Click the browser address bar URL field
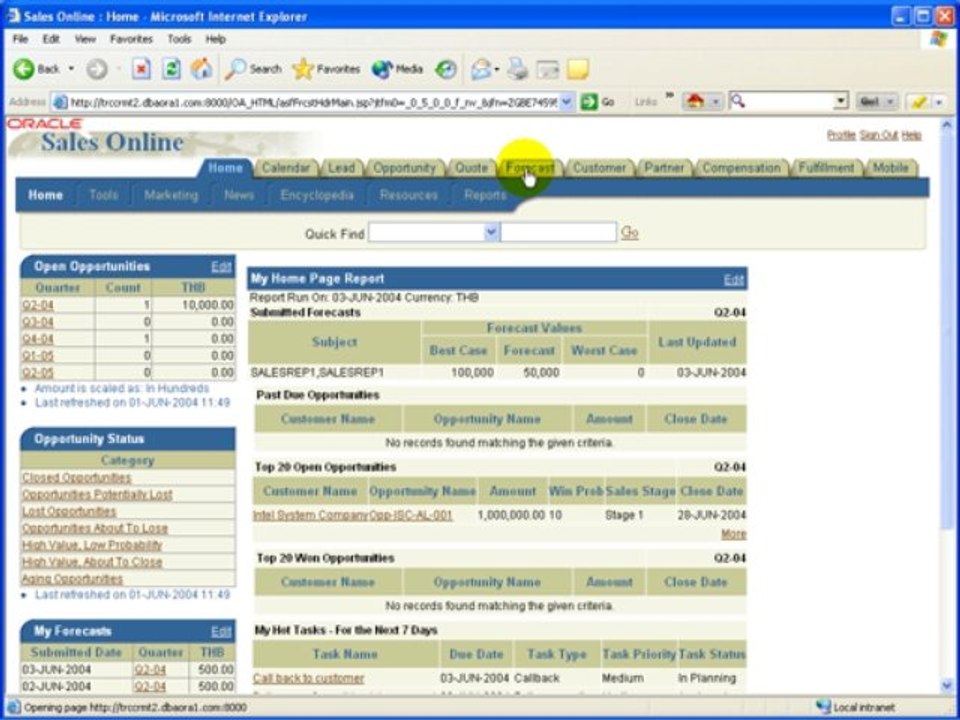The image size is (960, 720). tap(314, 102)
